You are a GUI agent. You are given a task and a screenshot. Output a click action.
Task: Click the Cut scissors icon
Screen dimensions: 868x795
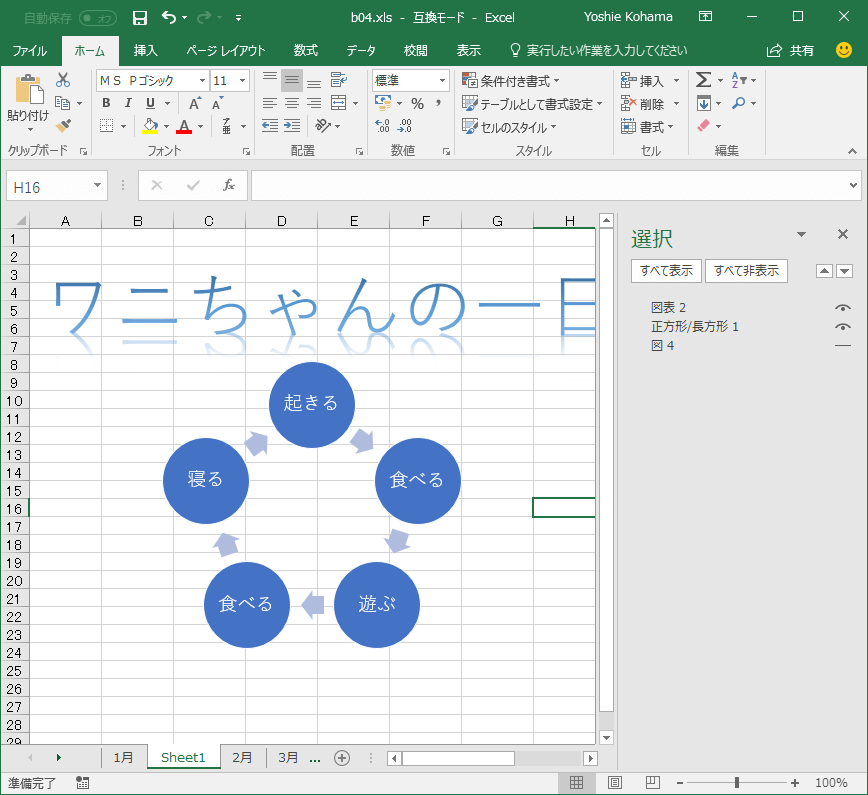click(63, 80)
